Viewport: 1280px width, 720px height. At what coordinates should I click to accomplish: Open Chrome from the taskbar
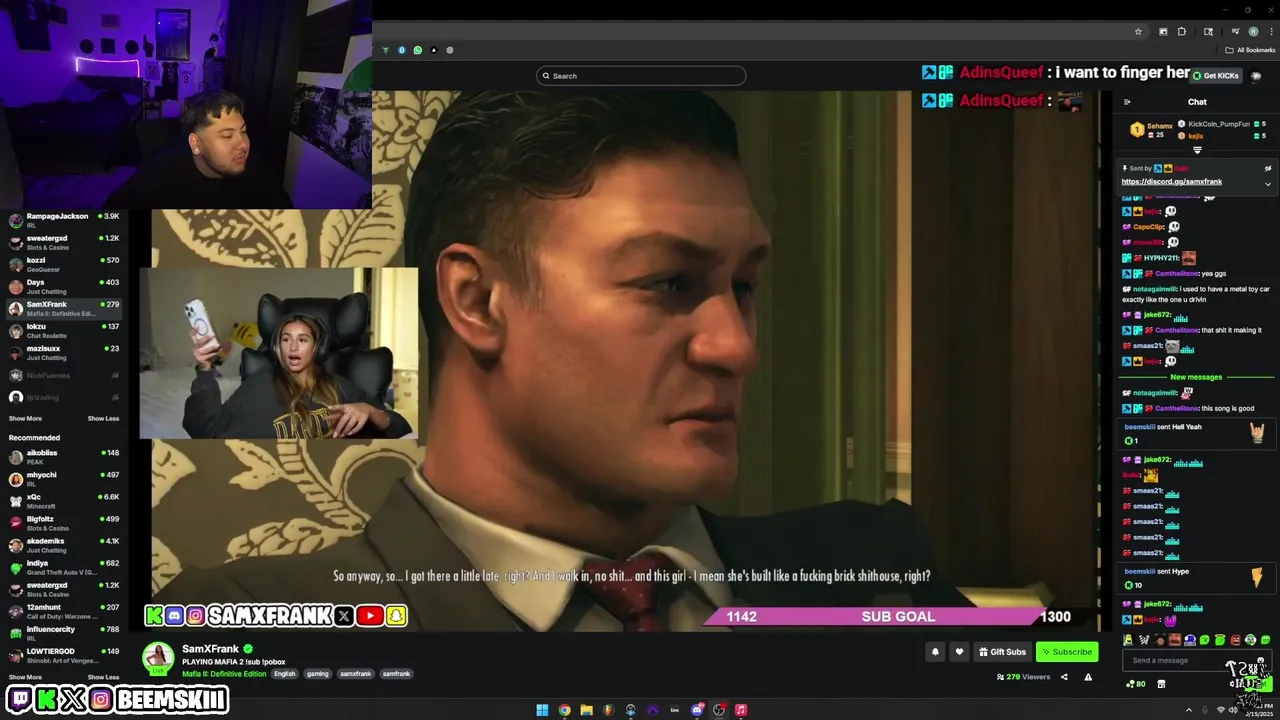click(x=564, y=710)
